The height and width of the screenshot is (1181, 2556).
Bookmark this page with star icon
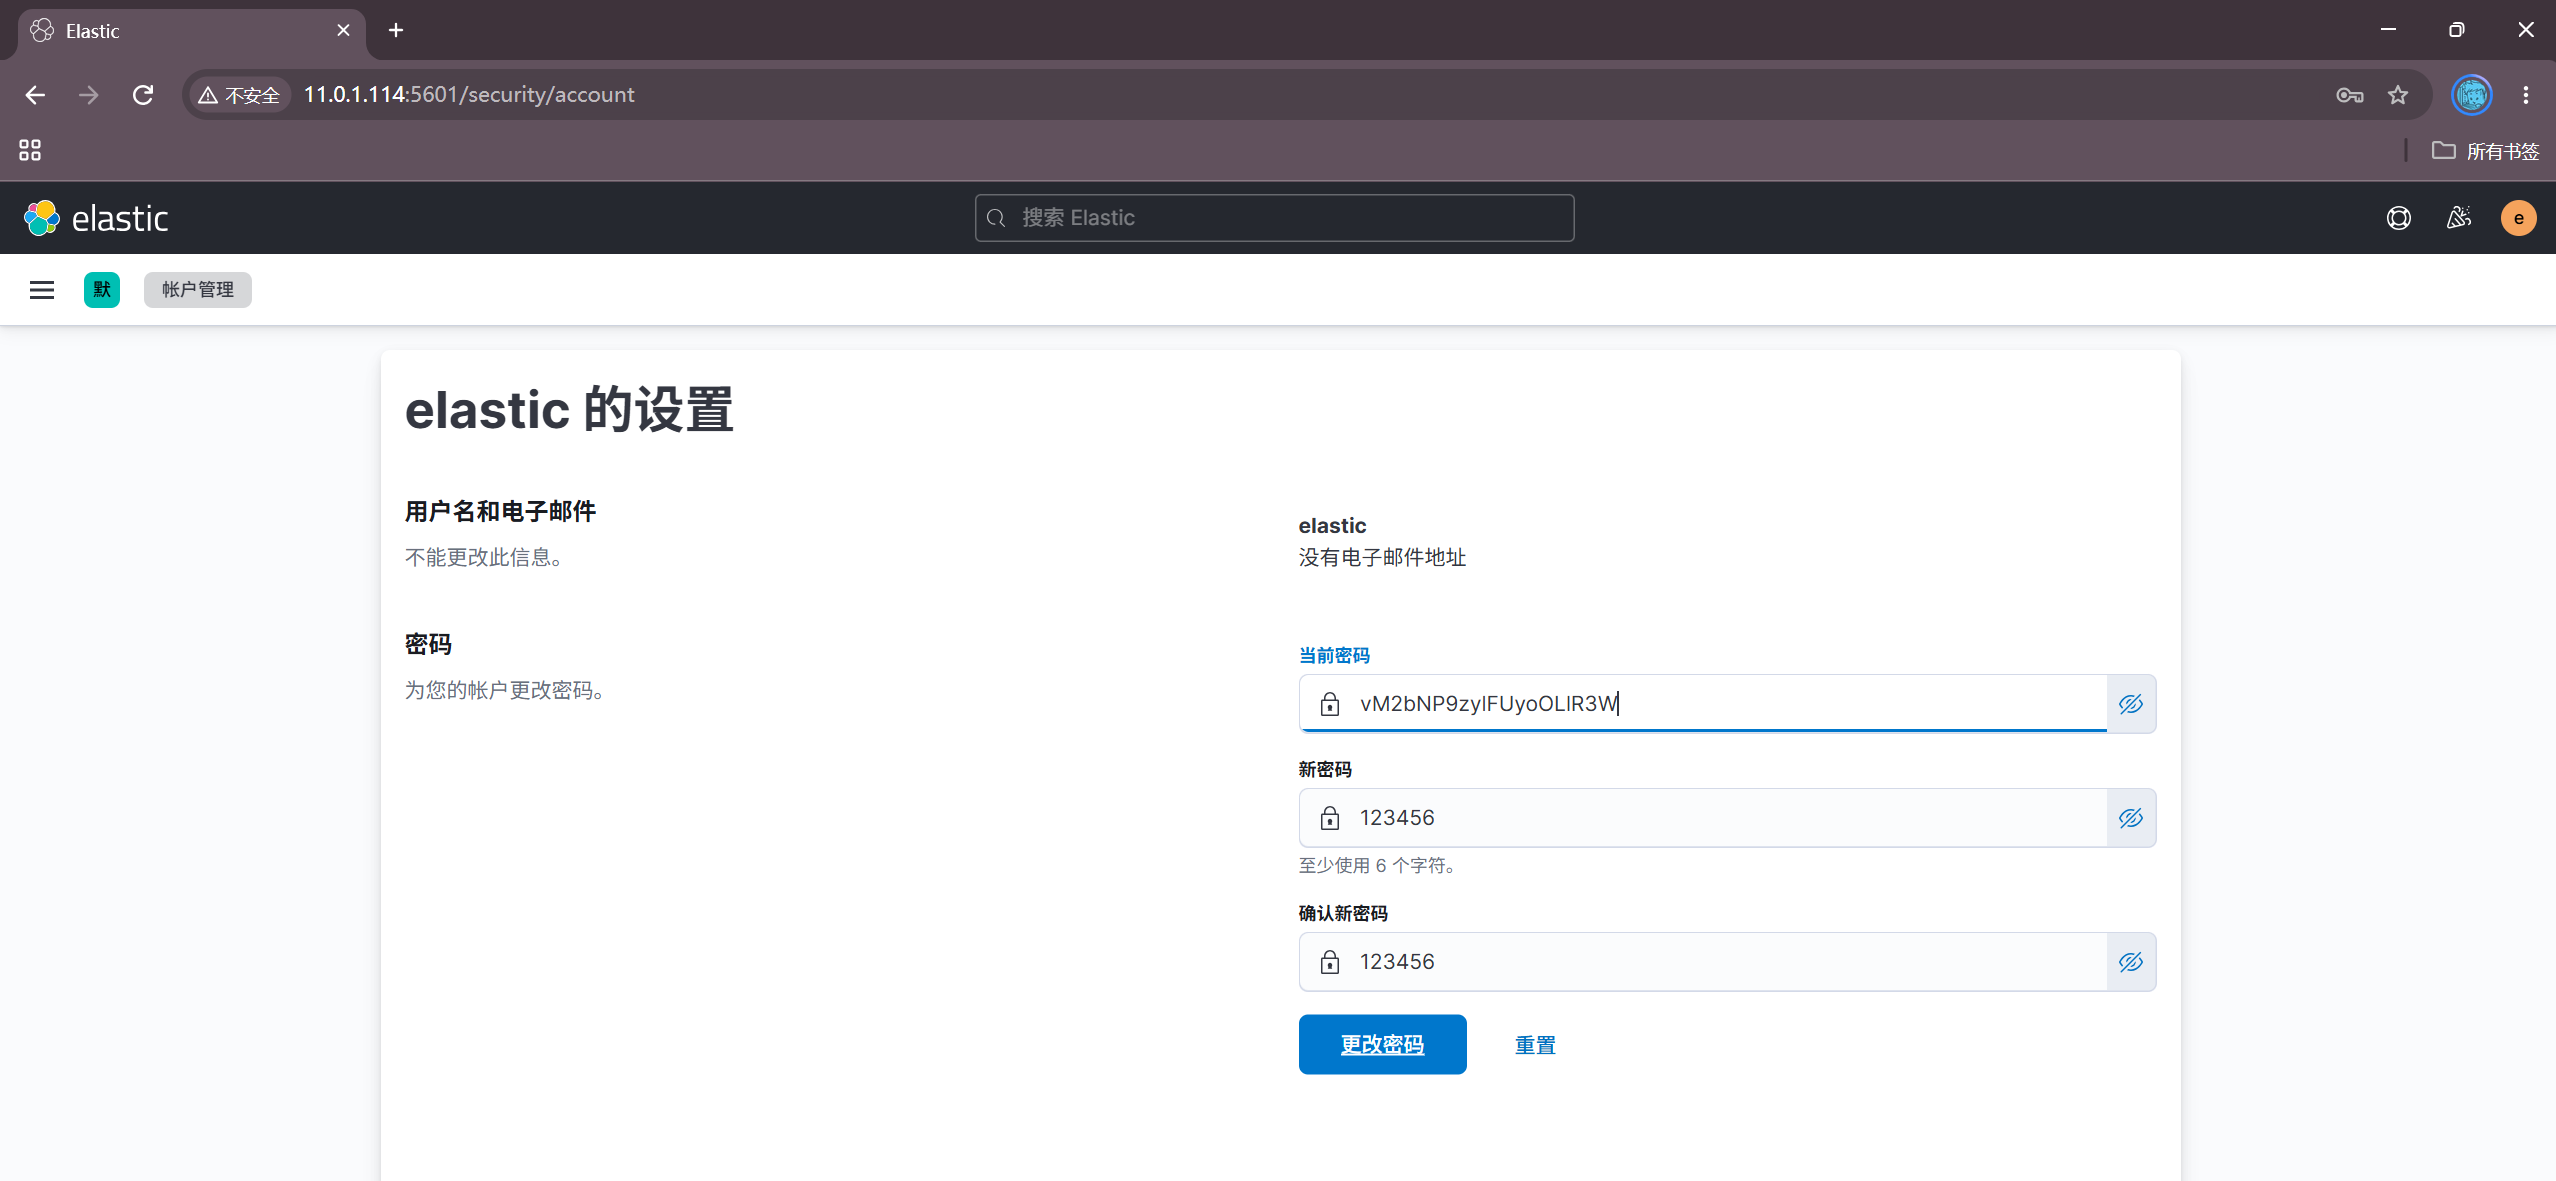[x=2398, y=95]
